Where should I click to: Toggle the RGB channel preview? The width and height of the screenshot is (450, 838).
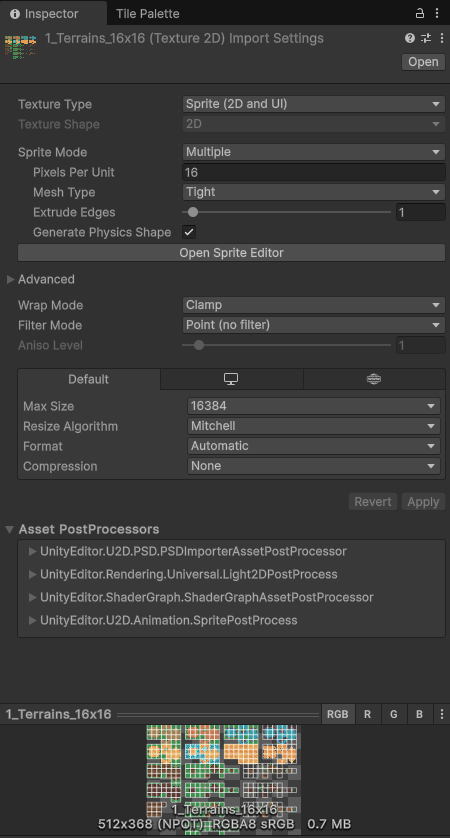point(338,714)
